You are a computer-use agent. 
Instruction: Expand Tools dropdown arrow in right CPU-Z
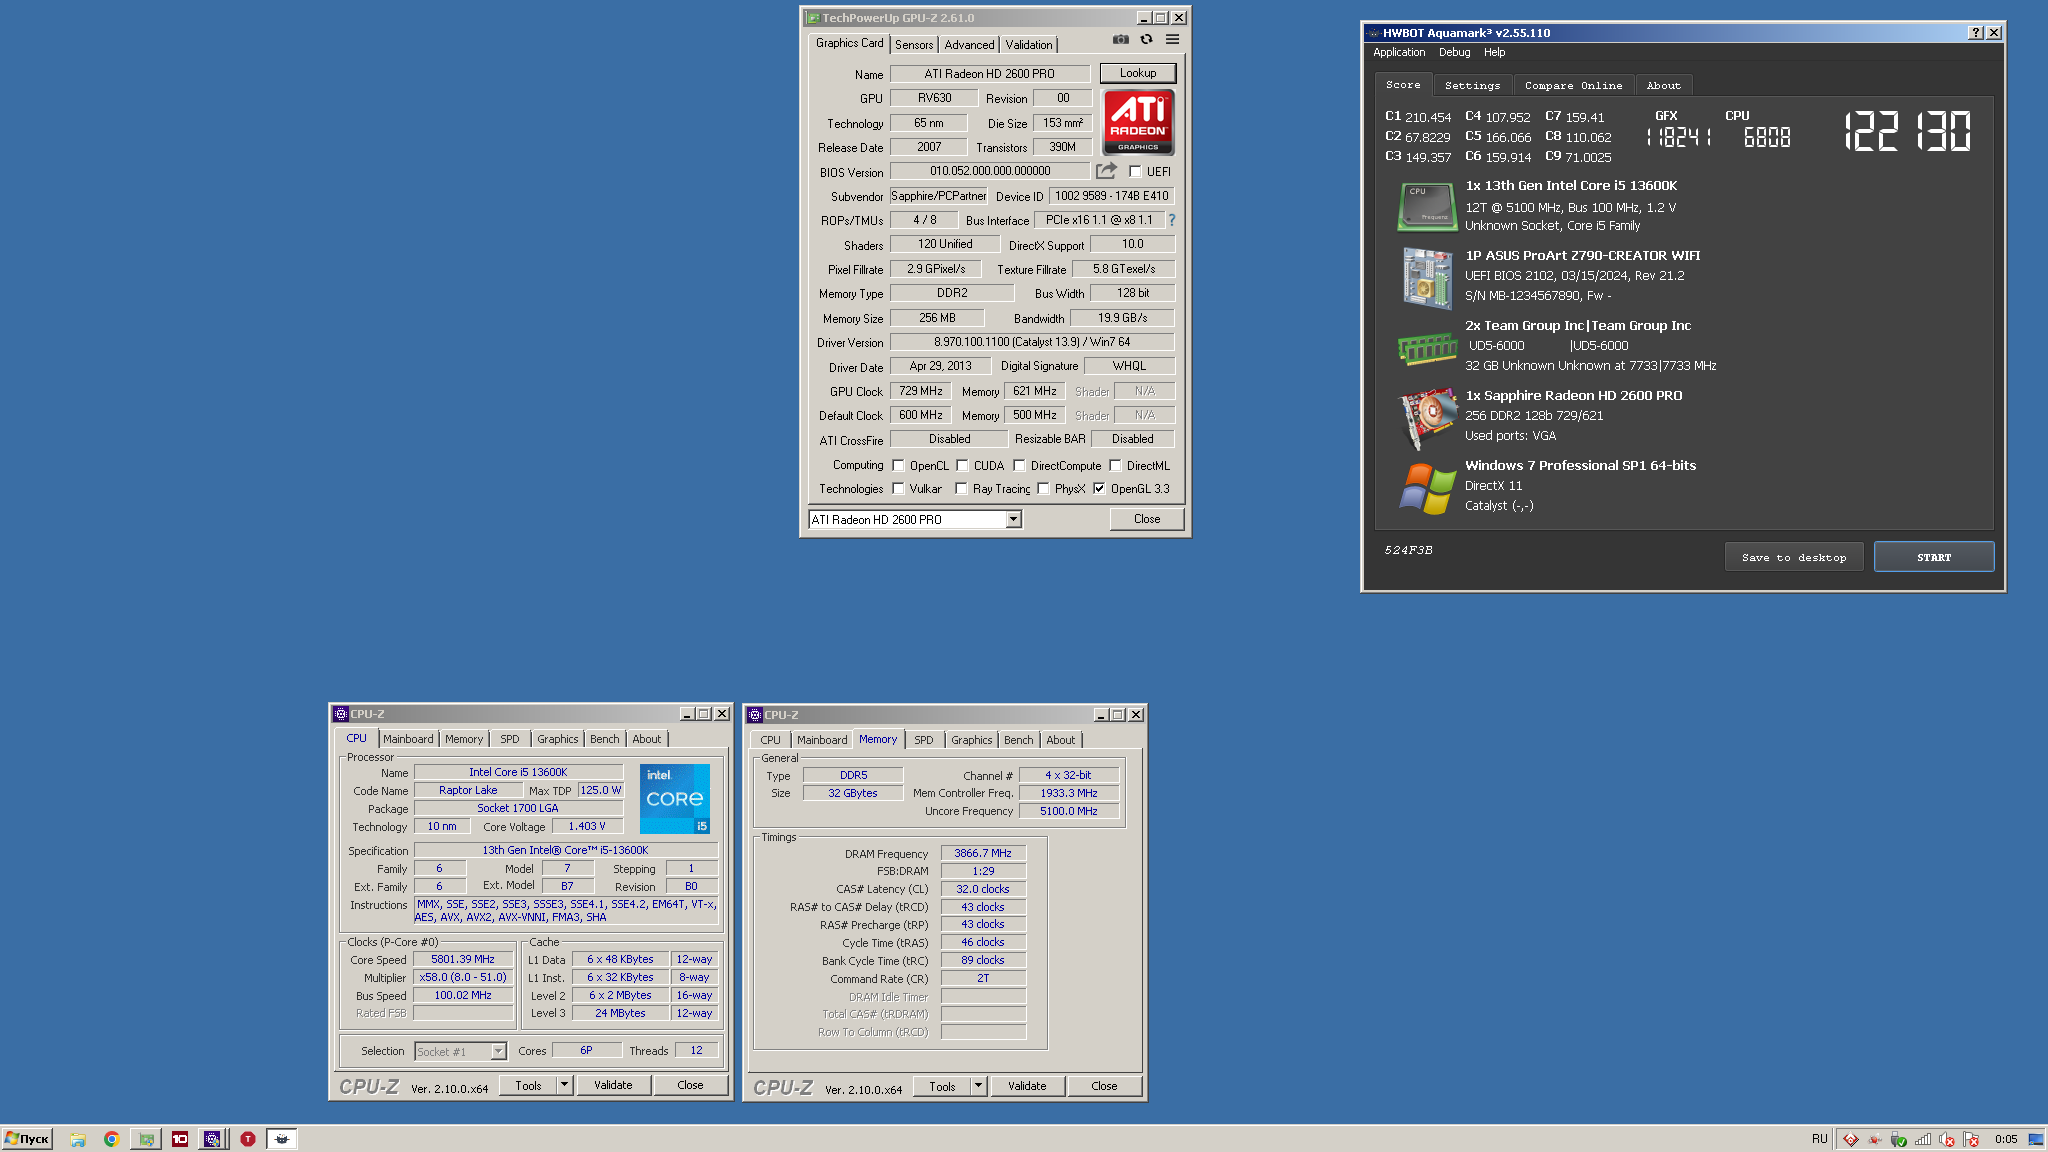click(x=978, y=1086)
